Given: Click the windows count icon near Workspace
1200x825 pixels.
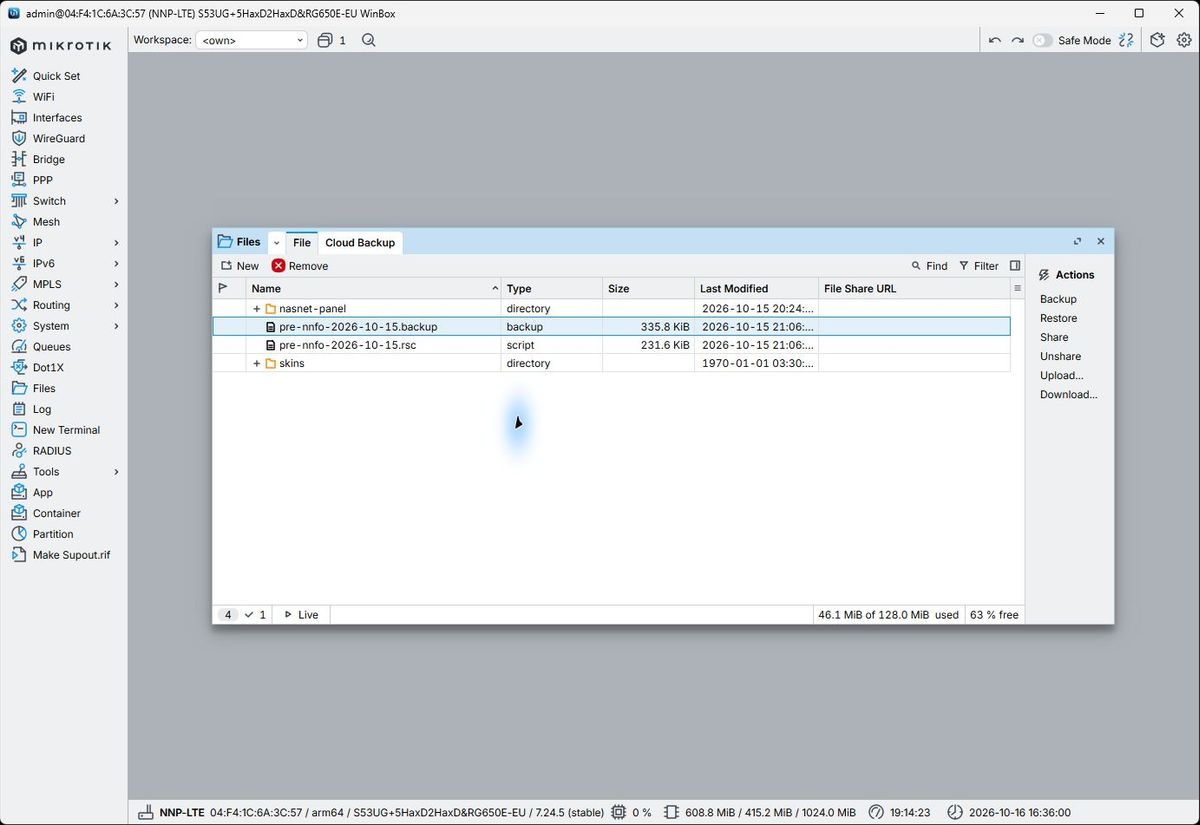Looking at the screenshot, I should (x=331, y=40).
